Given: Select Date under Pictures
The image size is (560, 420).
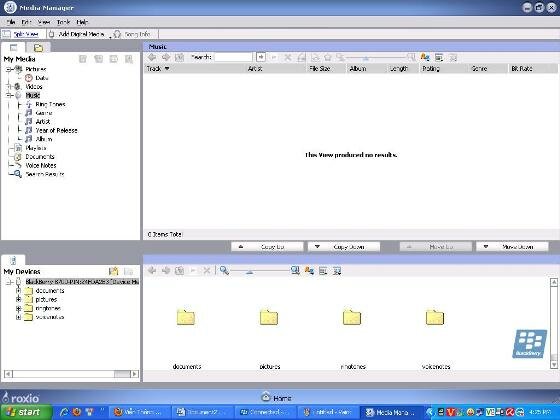Looking at the screenshot, I should [41, 78].
